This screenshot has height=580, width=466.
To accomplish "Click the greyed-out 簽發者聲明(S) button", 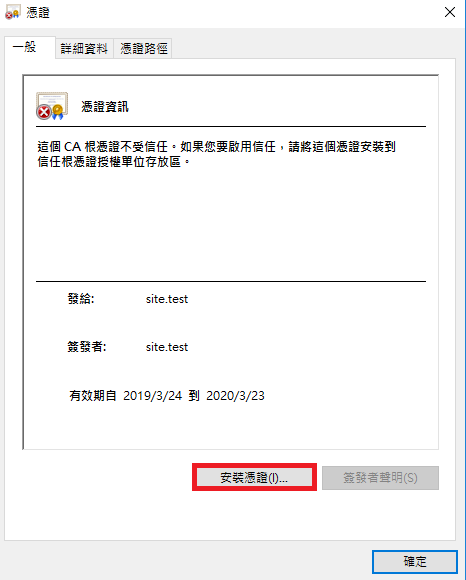I will coord(380,478).
